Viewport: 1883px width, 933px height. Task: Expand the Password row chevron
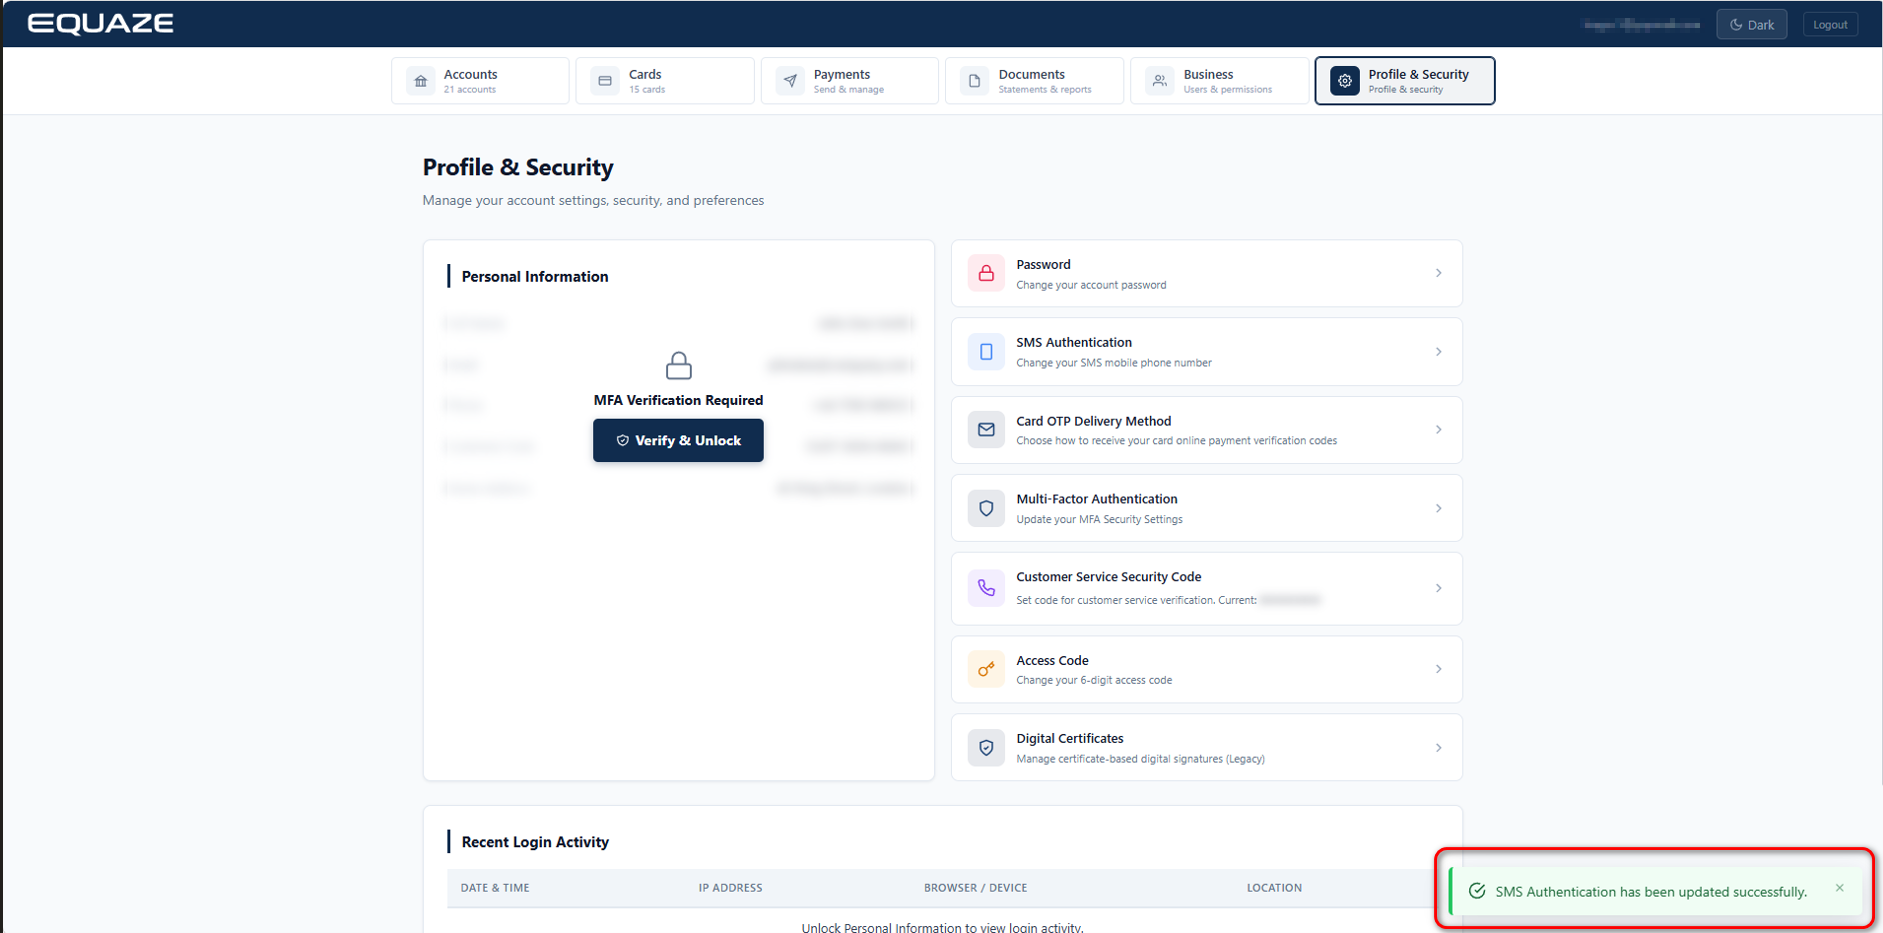[1438, 273]
